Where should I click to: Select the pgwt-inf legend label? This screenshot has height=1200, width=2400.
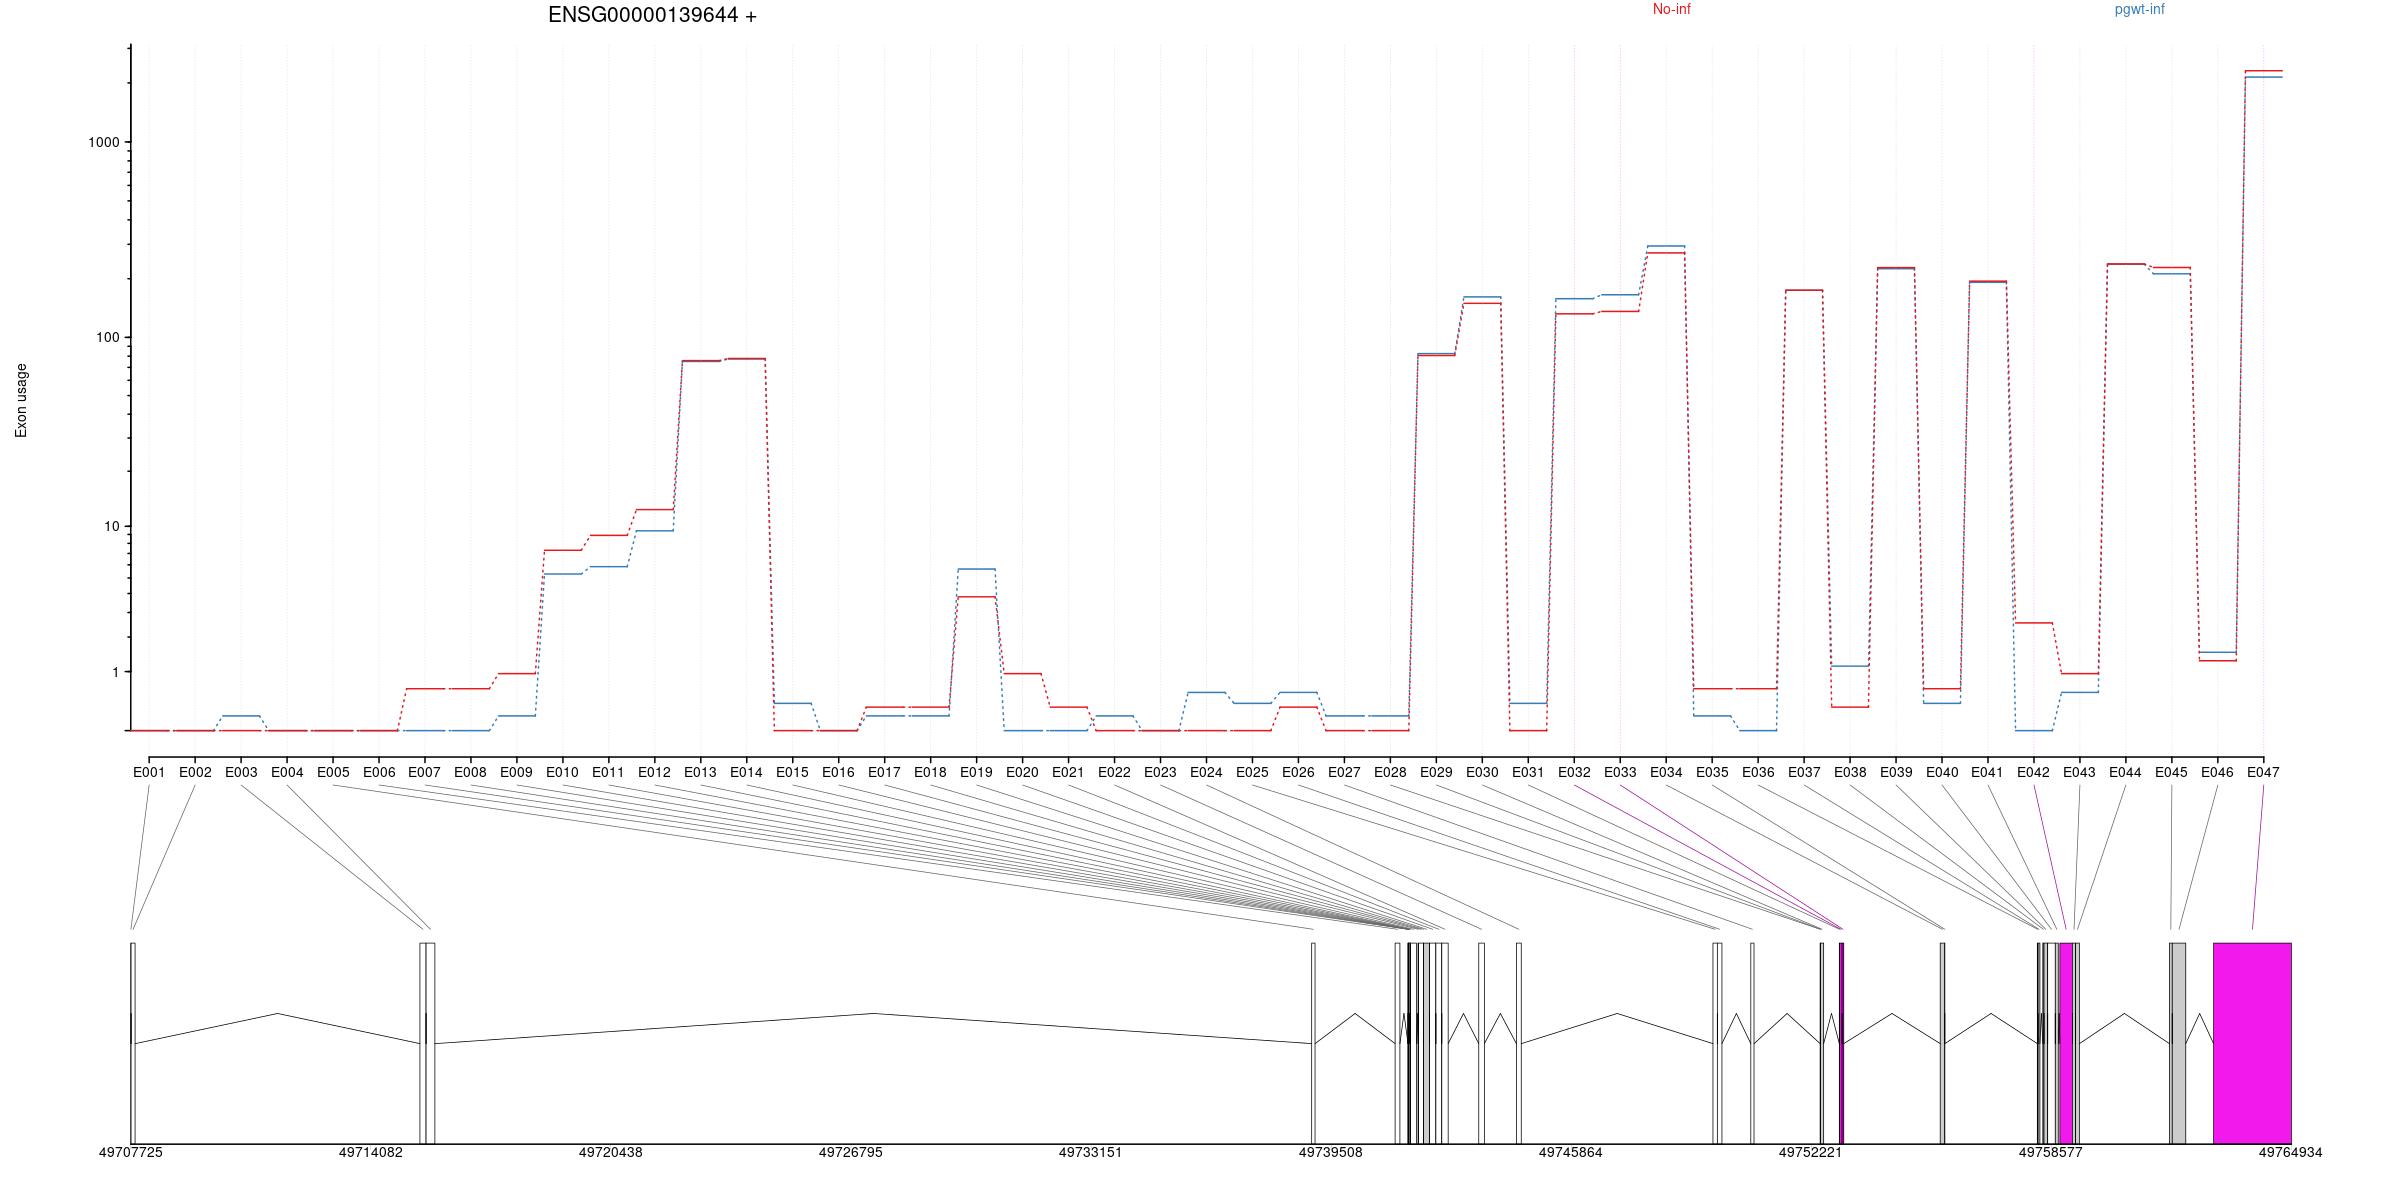click(2139, 9)
